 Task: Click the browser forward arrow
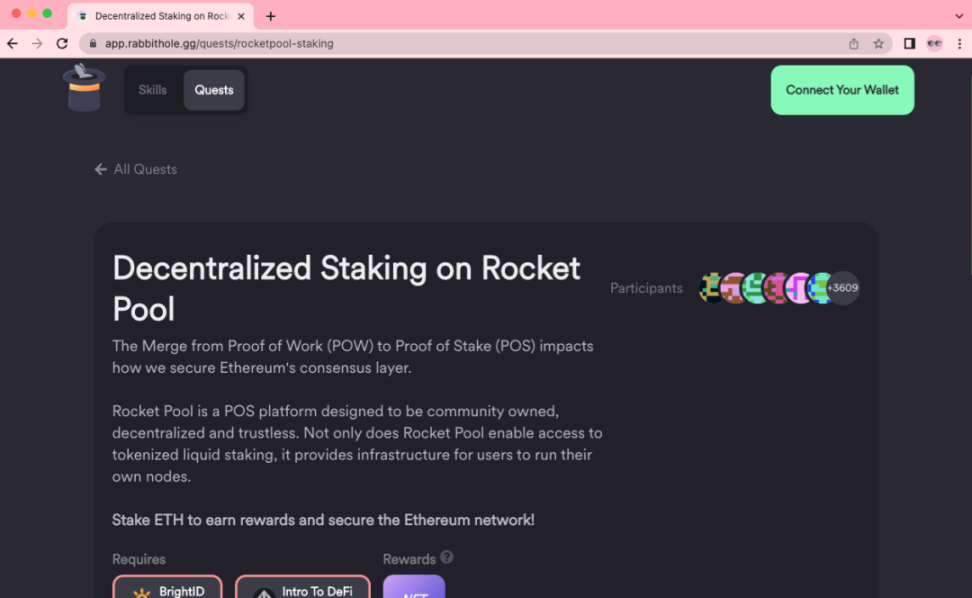click(37, 43)
